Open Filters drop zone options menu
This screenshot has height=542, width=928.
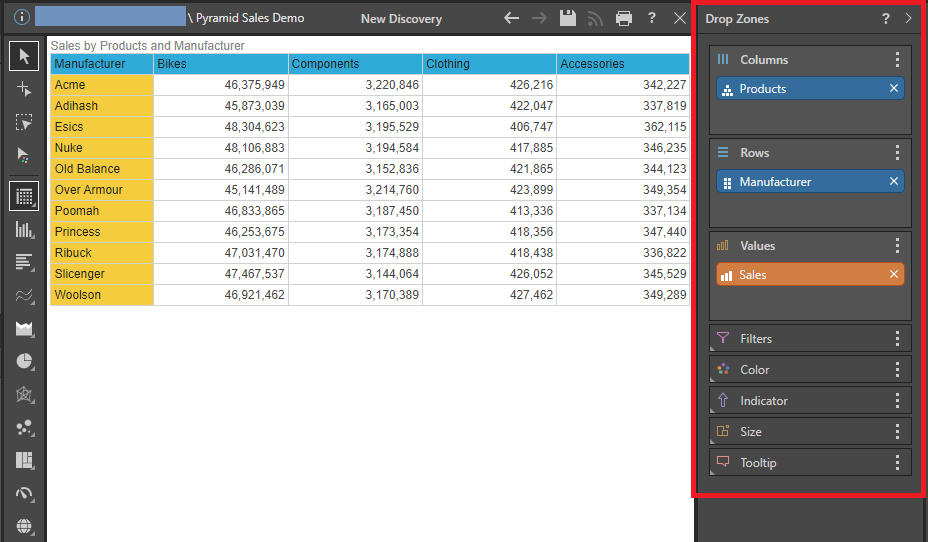[897, 339]
